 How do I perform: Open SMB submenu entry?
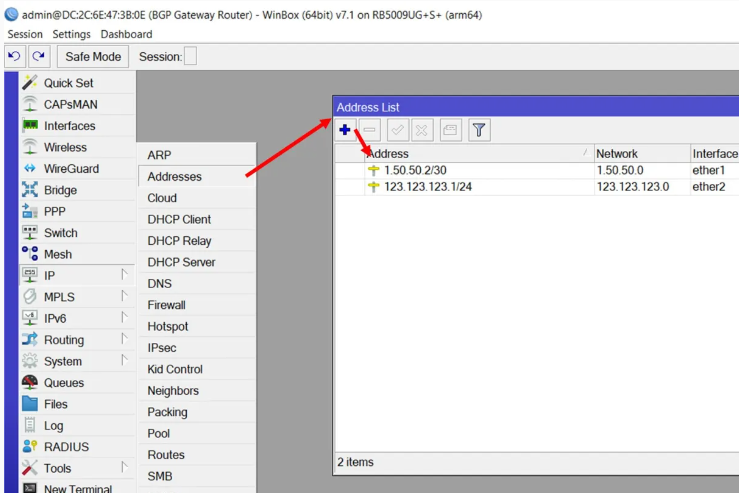197,476
